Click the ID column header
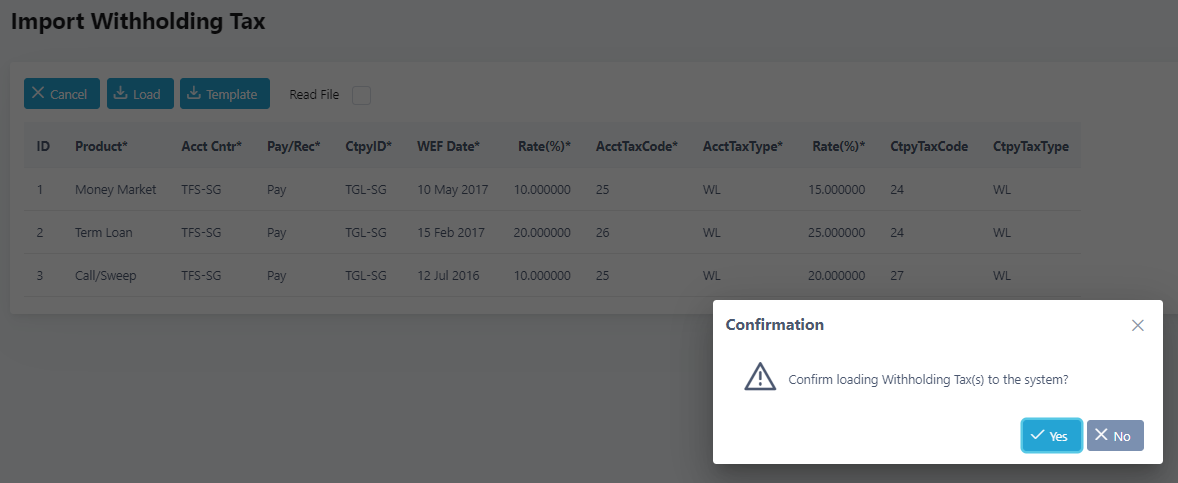The image size is (1178, 483). tap(44, 146)
